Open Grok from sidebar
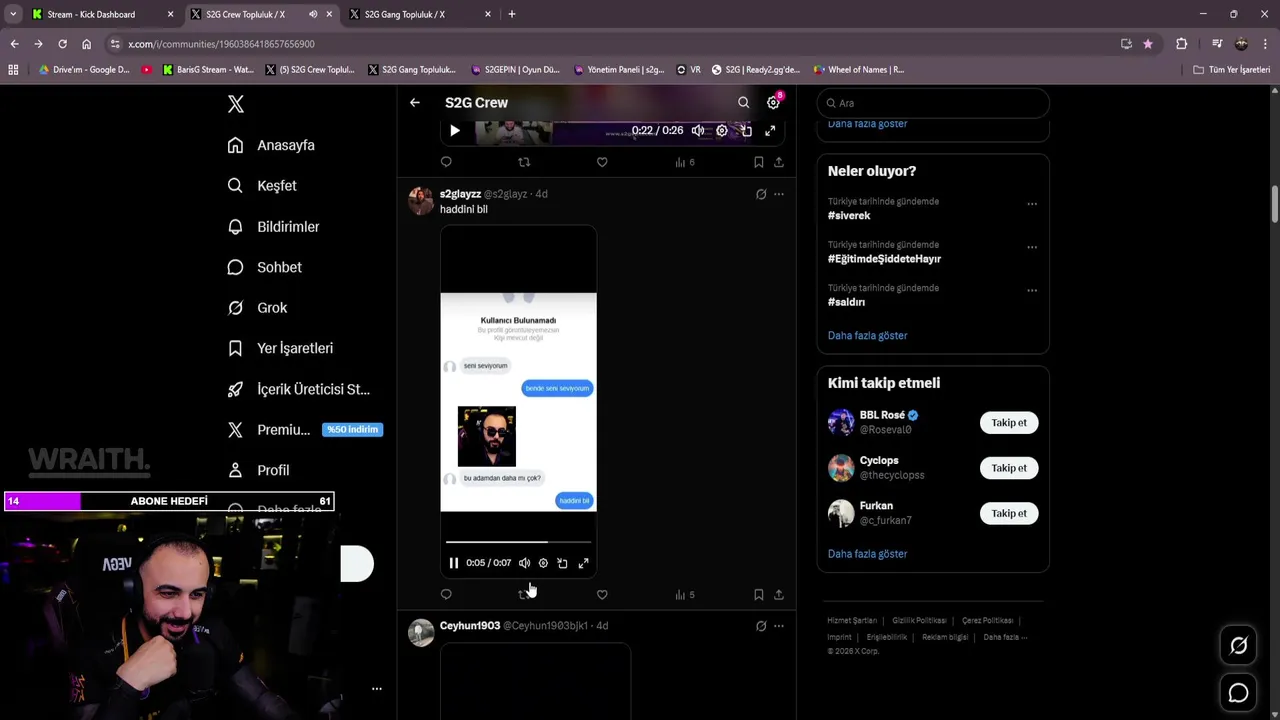The height and width of the screenshot is (720, 1280). pos(257,308)
